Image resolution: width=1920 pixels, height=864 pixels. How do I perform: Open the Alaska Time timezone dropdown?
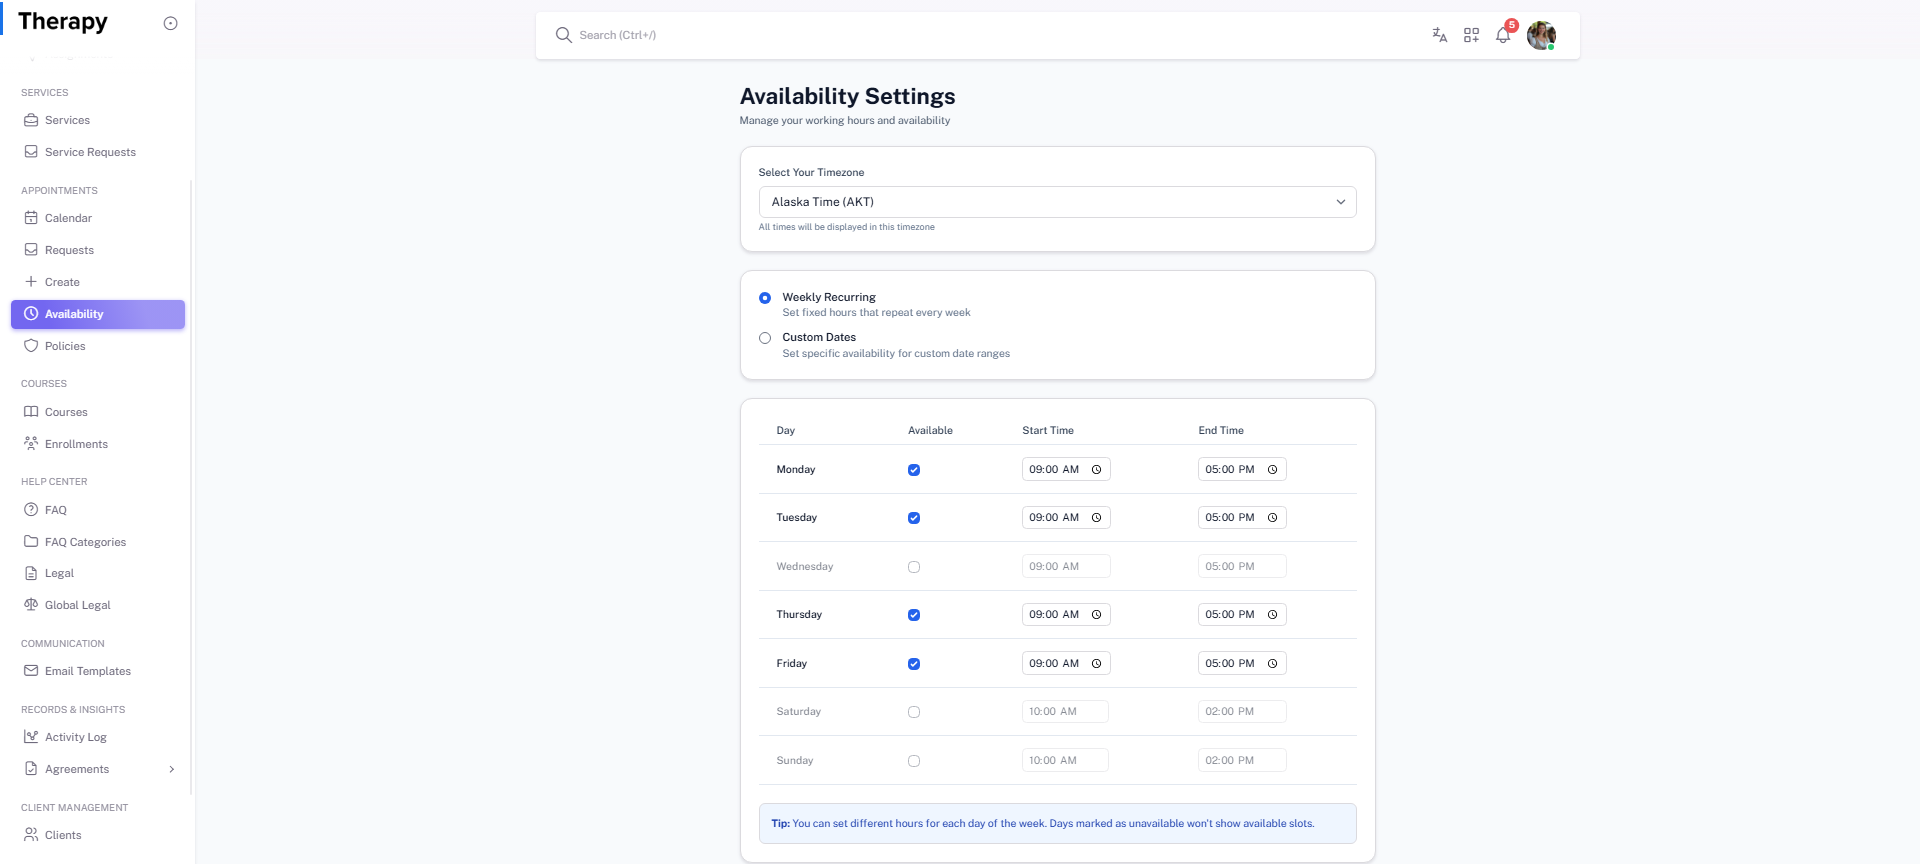[x=1057, y=202]
